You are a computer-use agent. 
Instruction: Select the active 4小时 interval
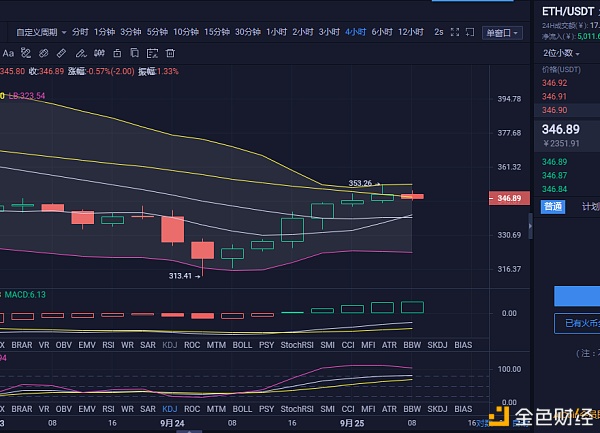(355, 32)
